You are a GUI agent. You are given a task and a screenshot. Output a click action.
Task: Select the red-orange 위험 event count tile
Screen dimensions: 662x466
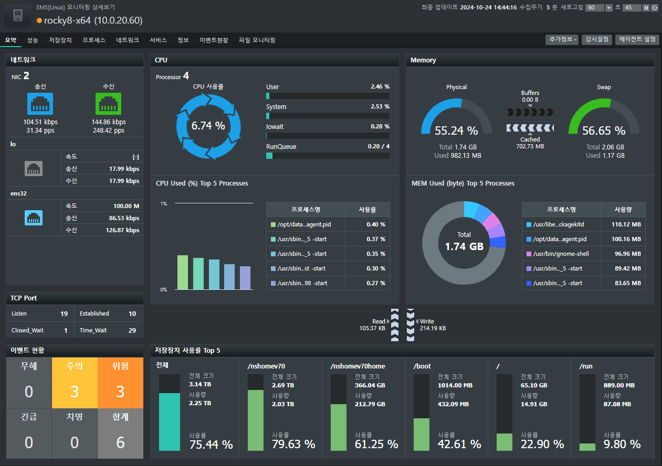[x=120, y=383]
